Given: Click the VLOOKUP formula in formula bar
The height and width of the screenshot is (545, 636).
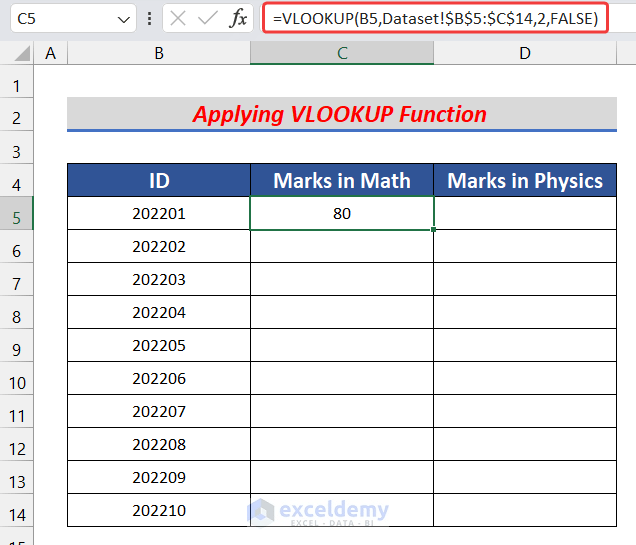Looking at the screenshot, I should point(435,18).
